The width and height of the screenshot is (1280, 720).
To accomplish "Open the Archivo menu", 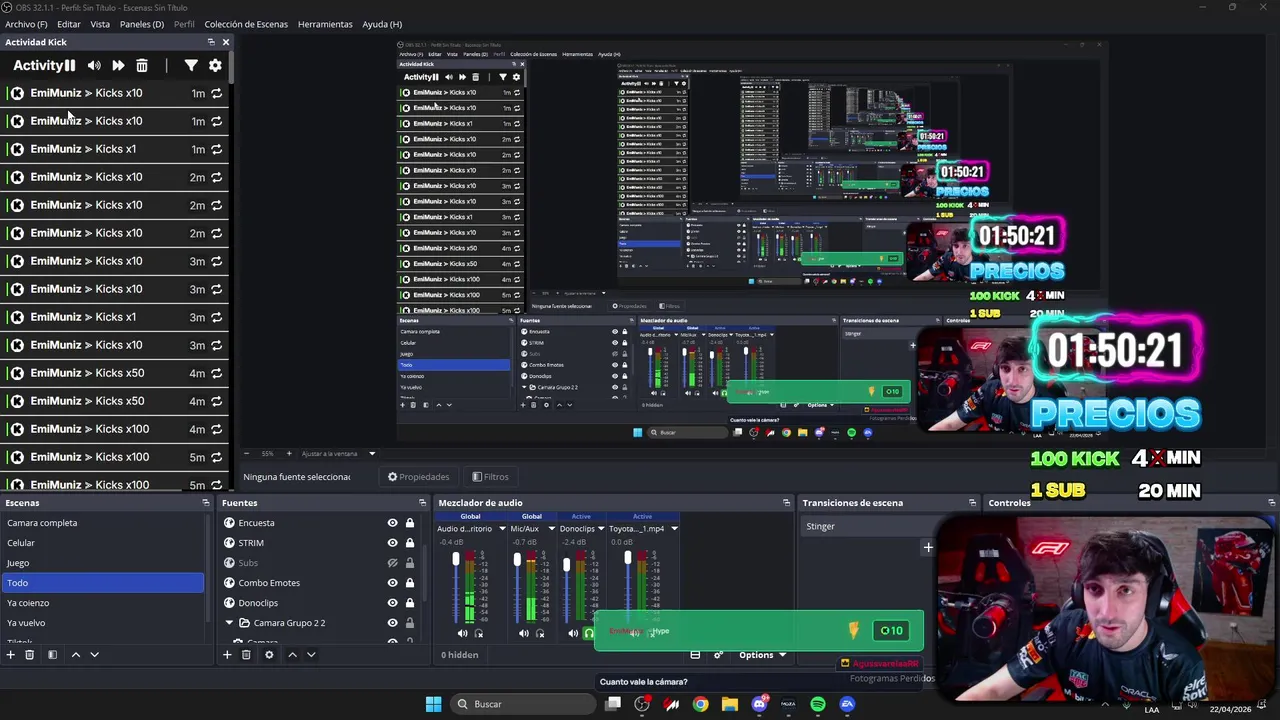I will (x=26, y=24).
